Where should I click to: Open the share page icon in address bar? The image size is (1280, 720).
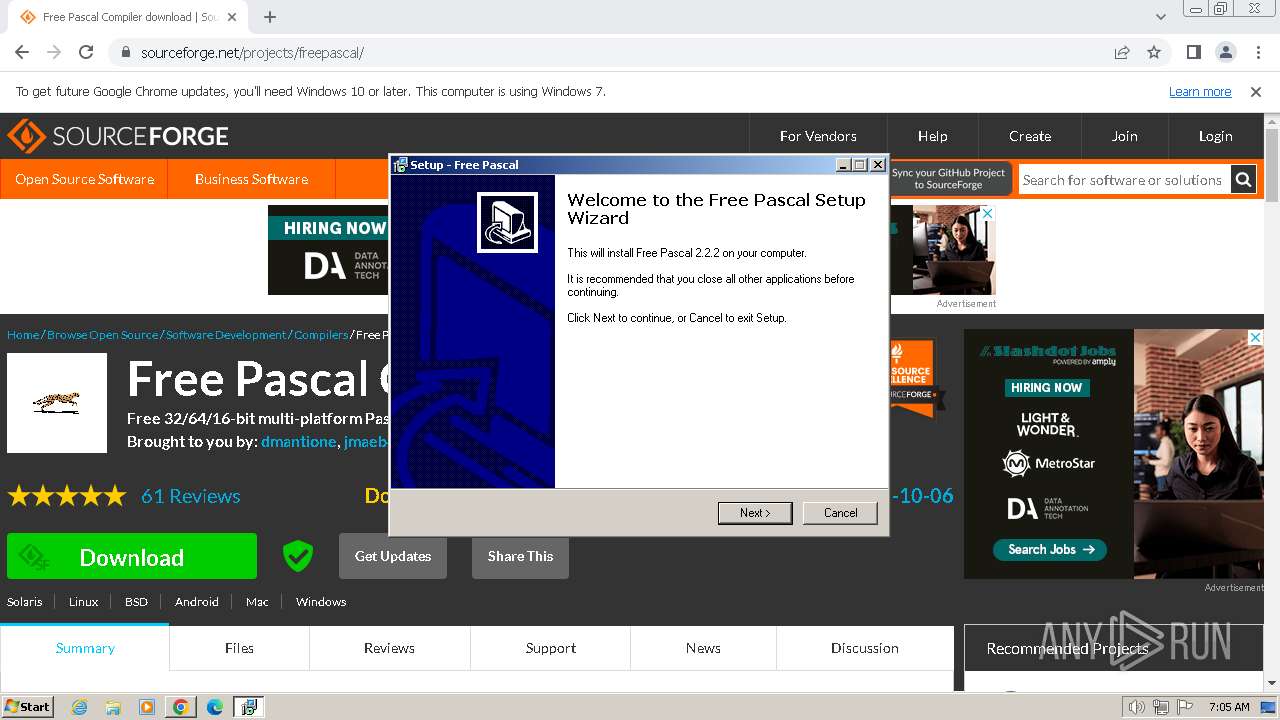[x=1122, y=52]
